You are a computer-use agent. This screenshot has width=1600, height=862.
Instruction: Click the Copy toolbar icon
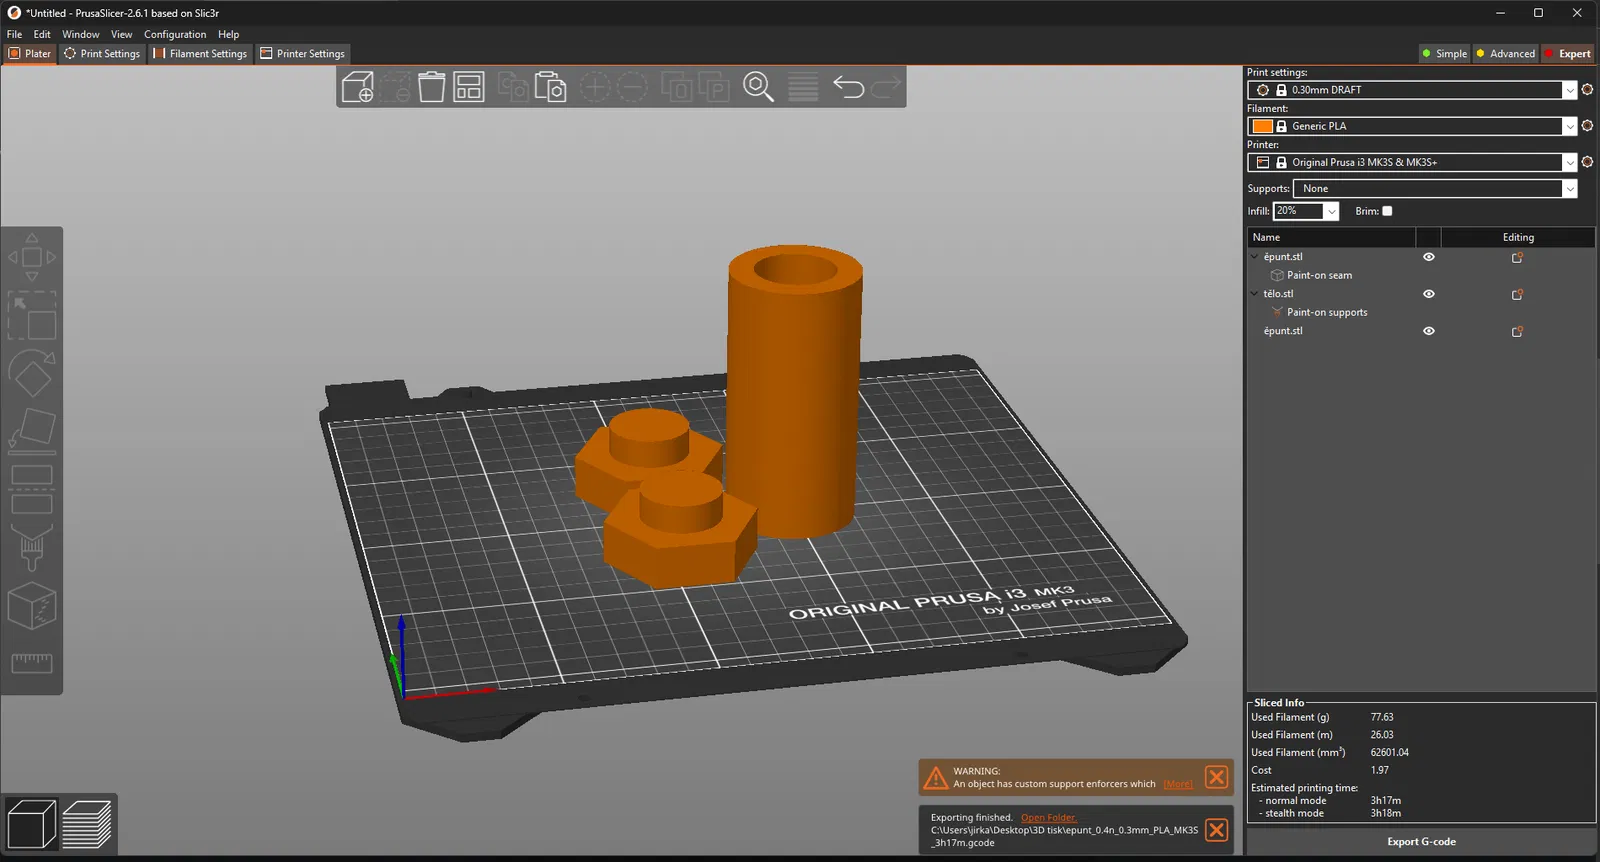point(513,87)
